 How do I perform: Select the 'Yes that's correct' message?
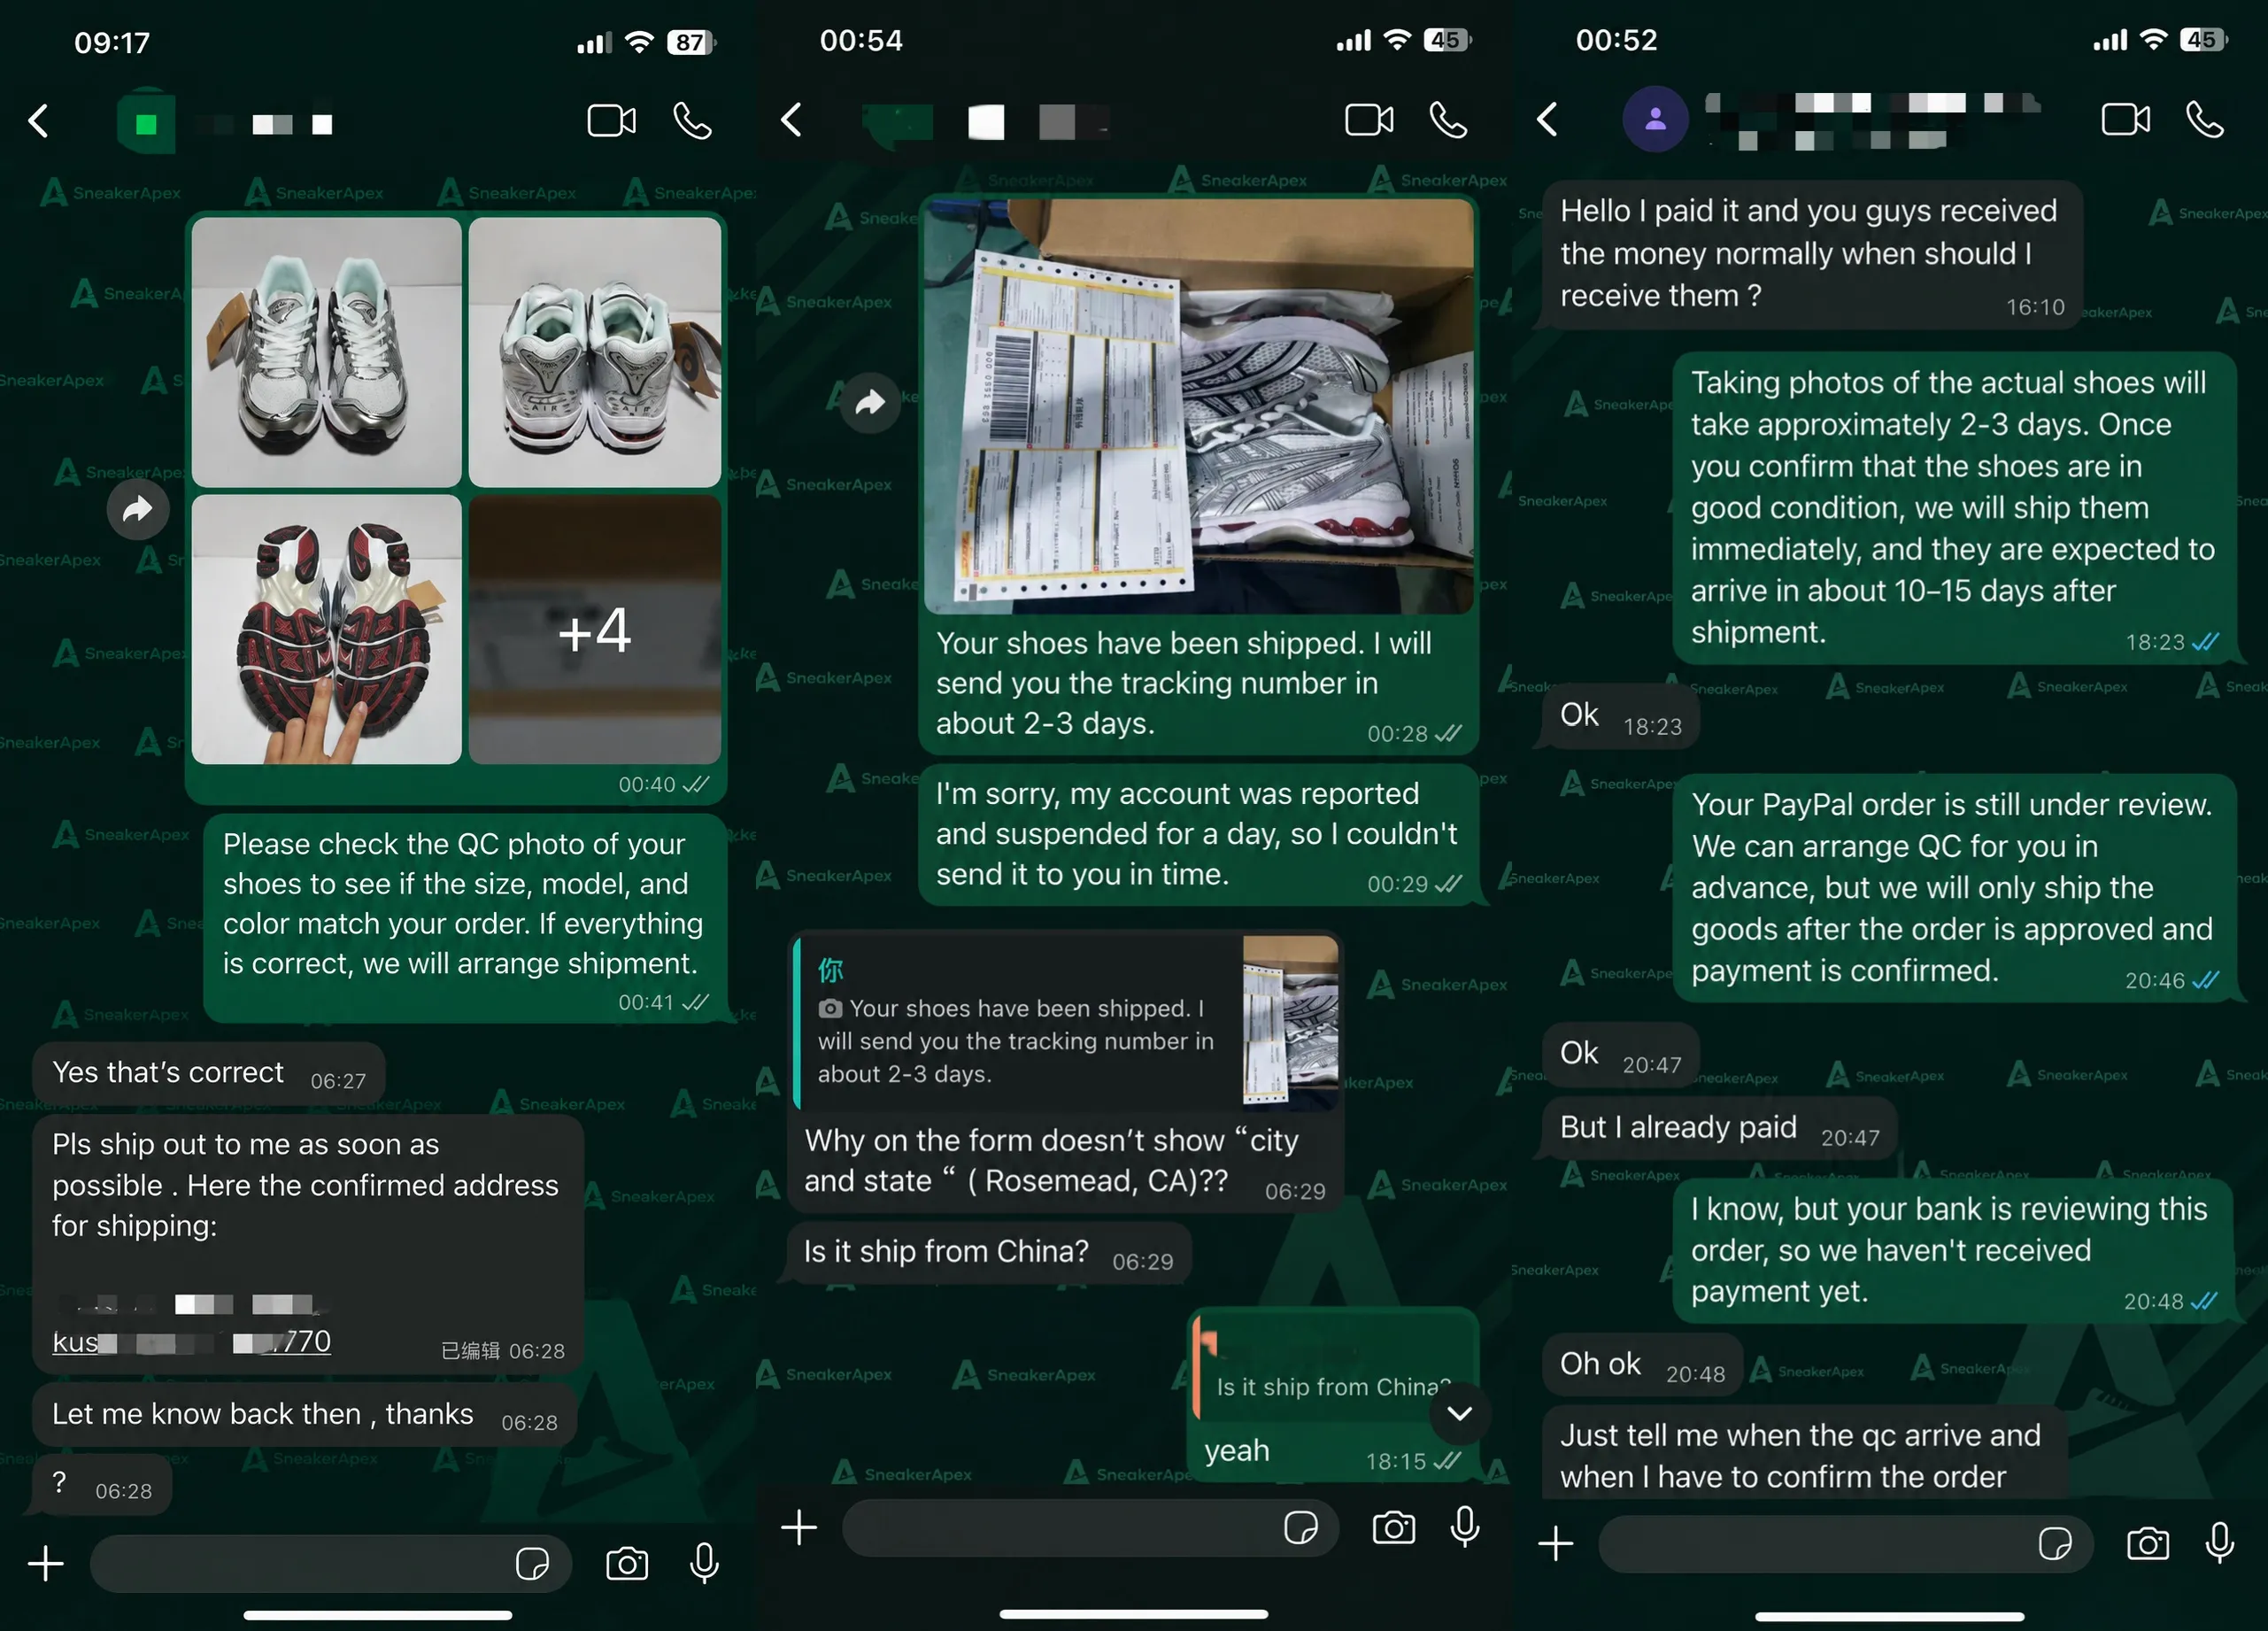[x=209, y=1074]
